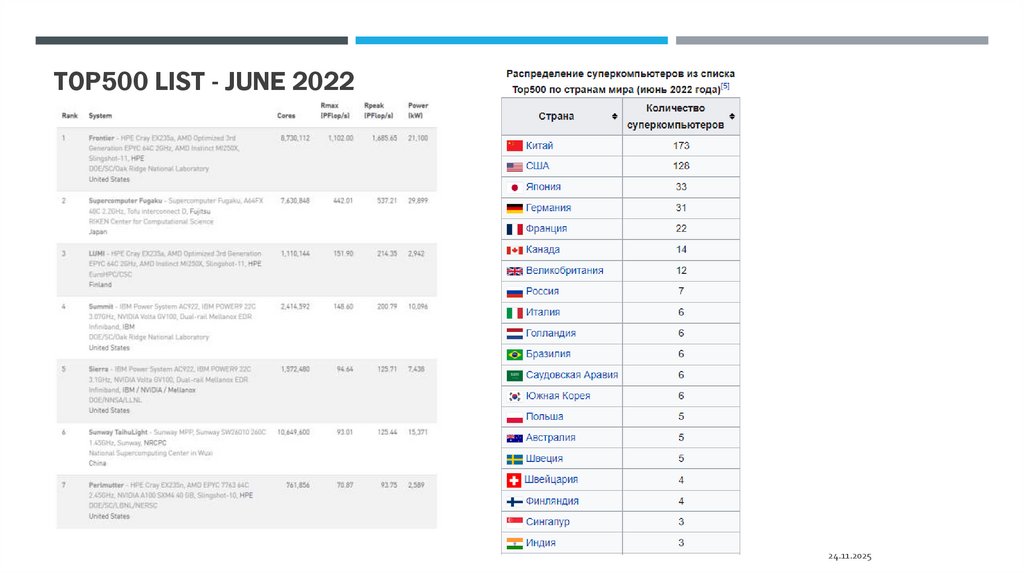Sort the table by the Страна column arrows

point(615,116)
